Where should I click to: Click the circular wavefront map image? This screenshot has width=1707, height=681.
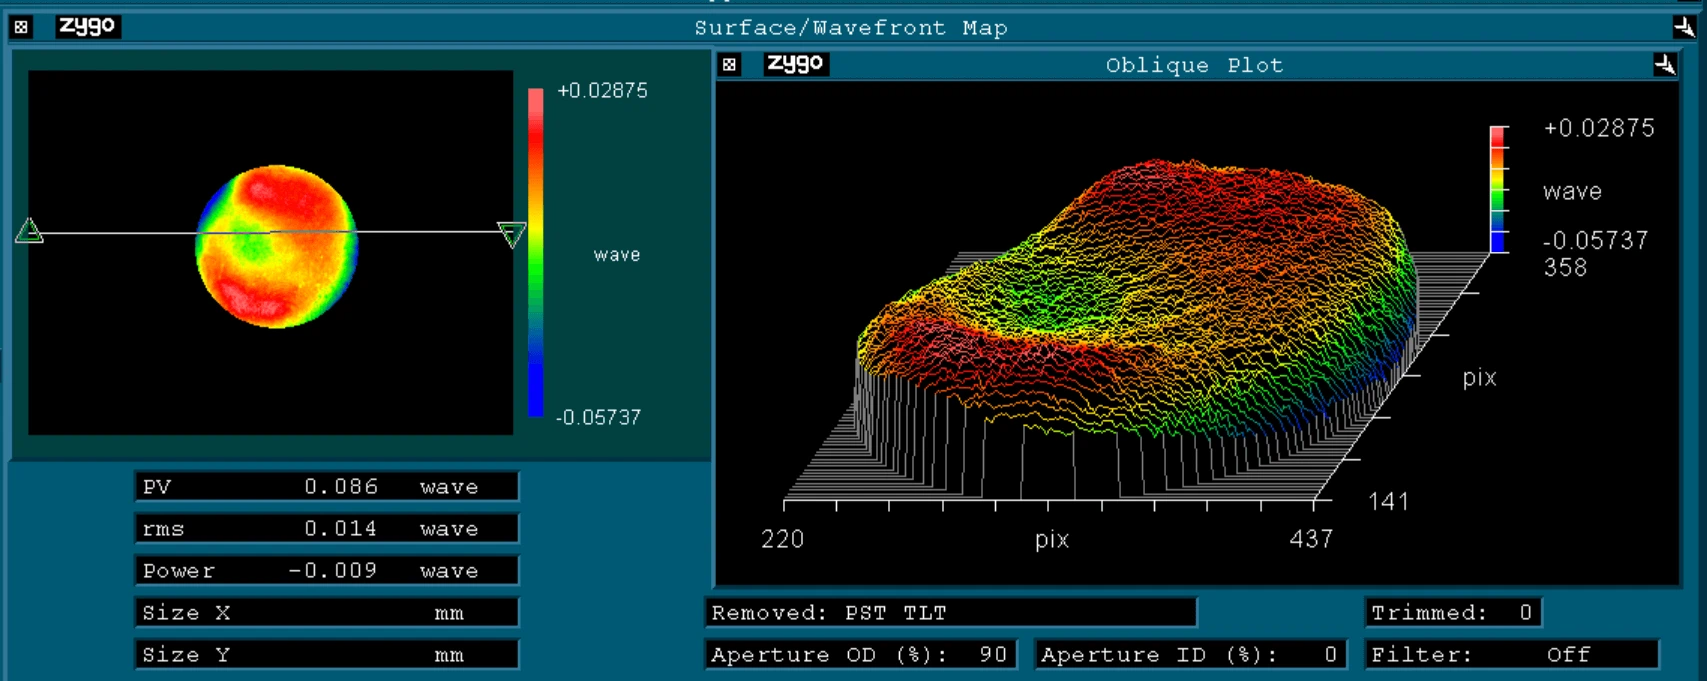tap(276, 247)
